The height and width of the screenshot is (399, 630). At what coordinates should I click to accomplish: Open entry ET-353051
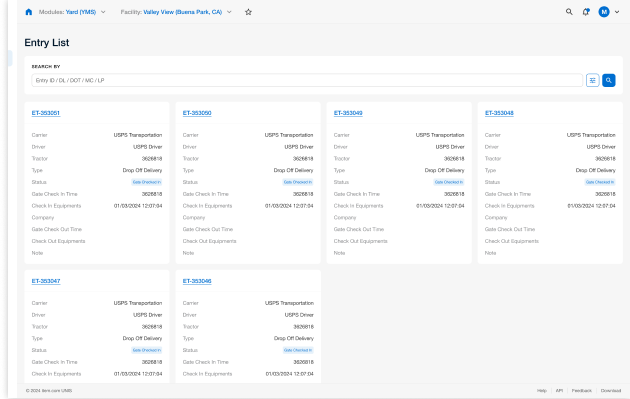pyautogui.click(x=46, y=113)
